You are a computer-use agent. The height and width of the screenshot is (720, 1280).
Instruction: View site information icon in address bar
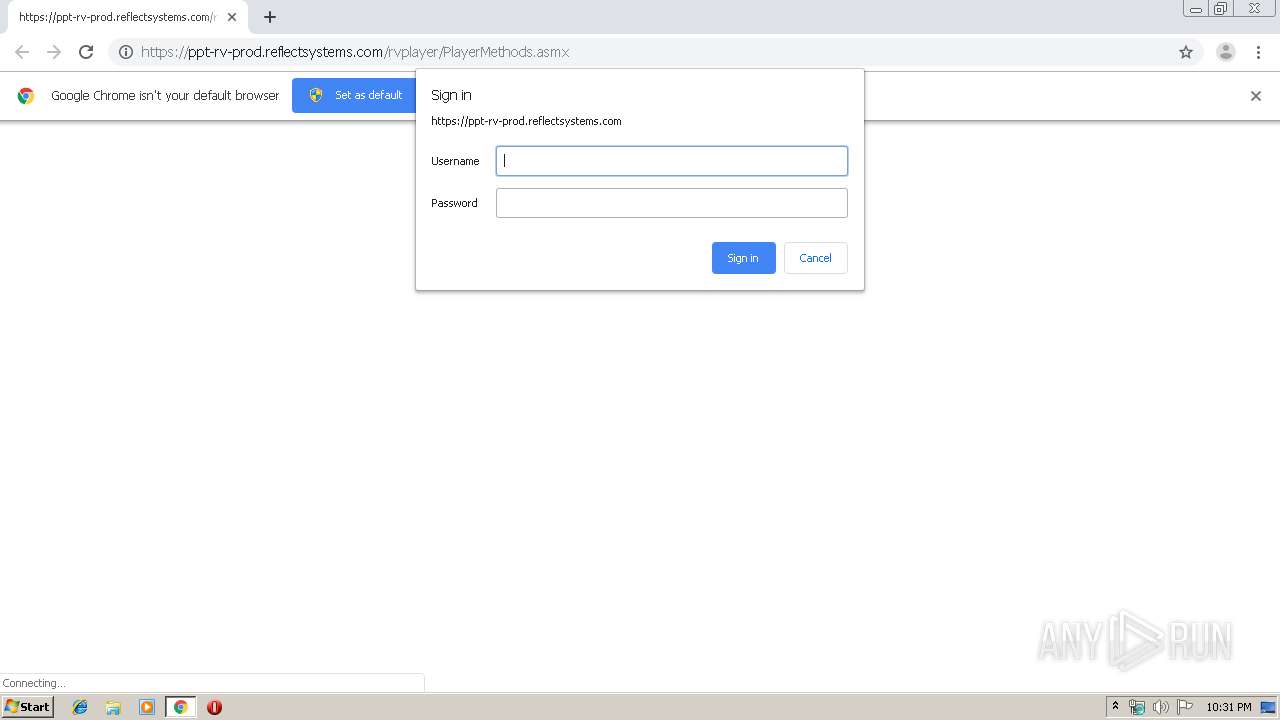126,52
